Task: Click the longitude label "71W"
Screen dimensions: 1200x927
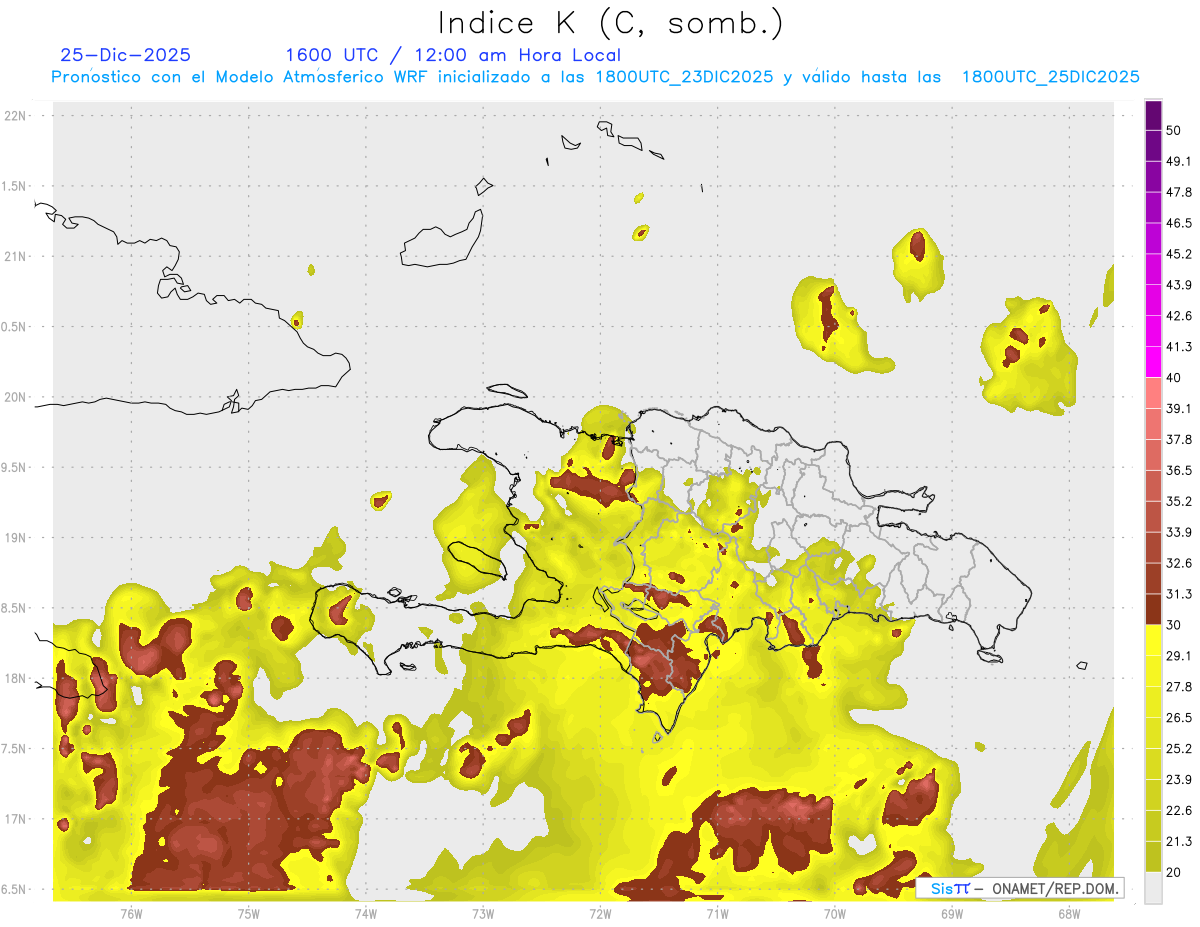Action: click(717, 913)
